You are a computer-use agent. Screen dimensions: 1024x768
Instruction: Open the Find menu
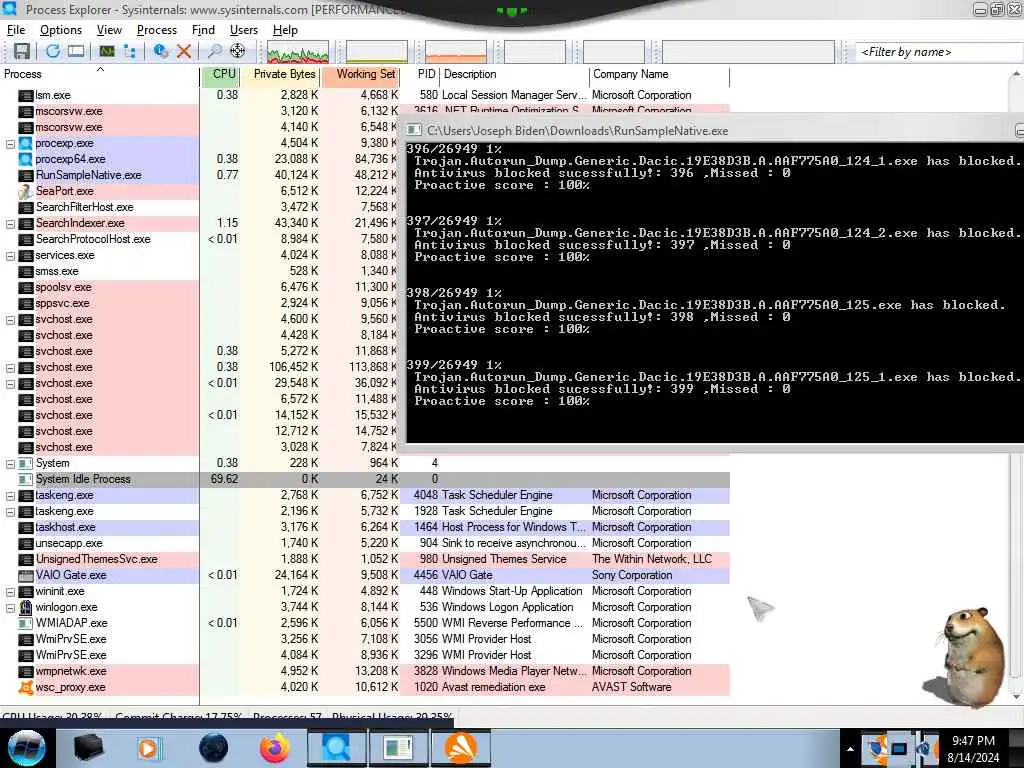203,30
